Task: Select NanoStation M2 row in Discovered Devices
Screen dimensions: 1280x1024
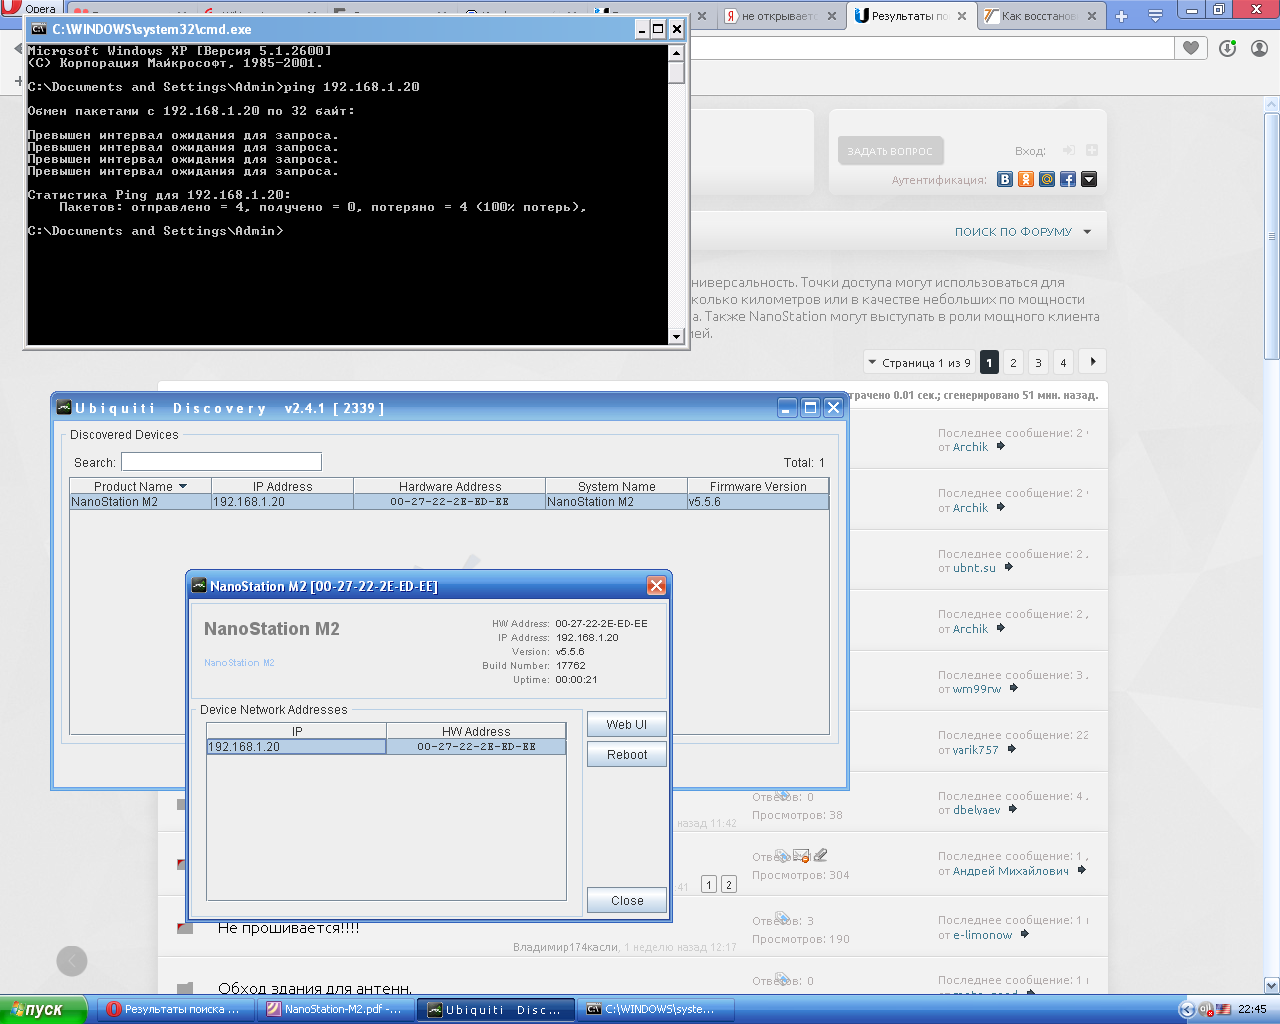Action: point(449,501)
